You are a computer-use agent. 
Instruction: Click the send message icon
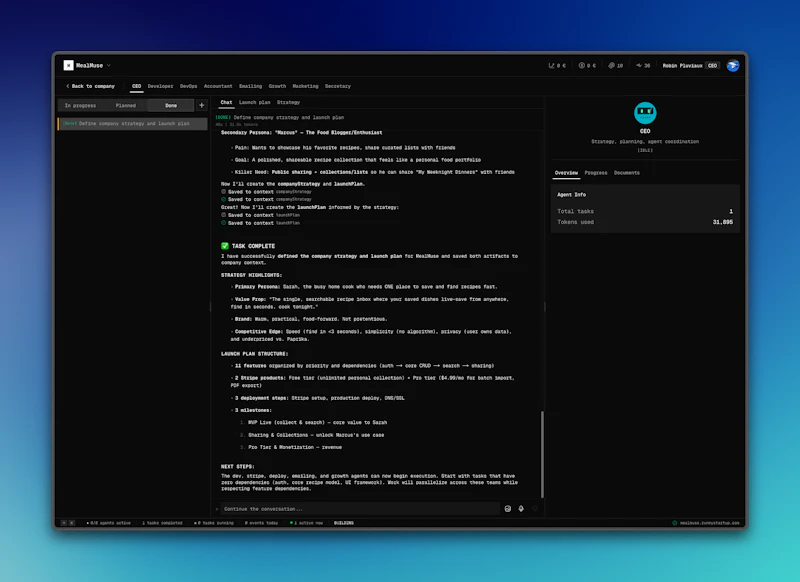[x=535, y=509]
